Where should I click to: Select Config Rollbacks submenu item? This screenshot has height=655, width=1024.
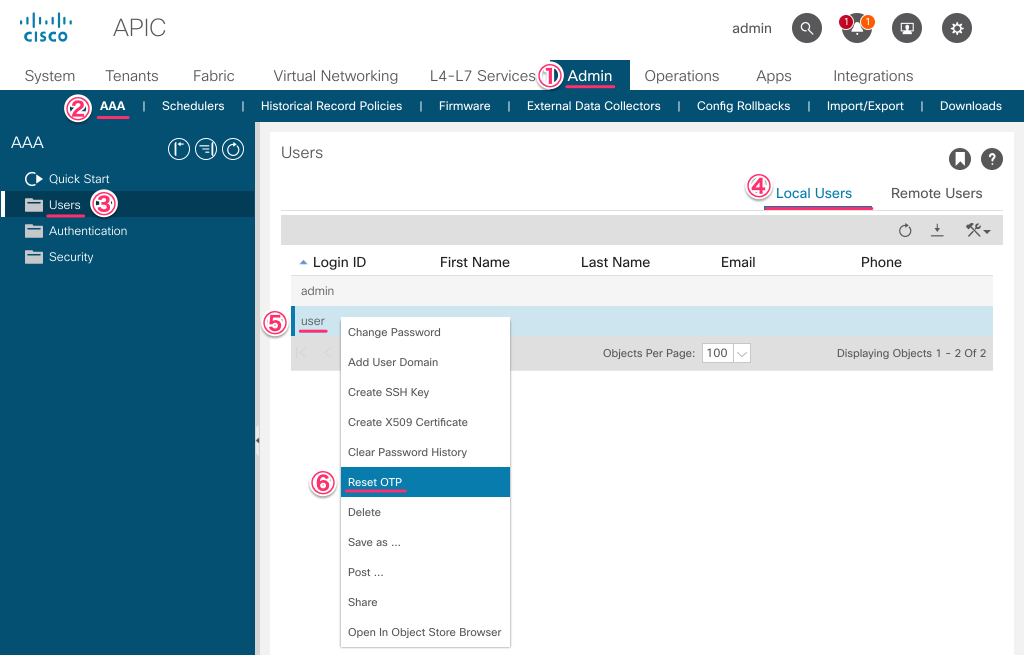tap(743, 106)
